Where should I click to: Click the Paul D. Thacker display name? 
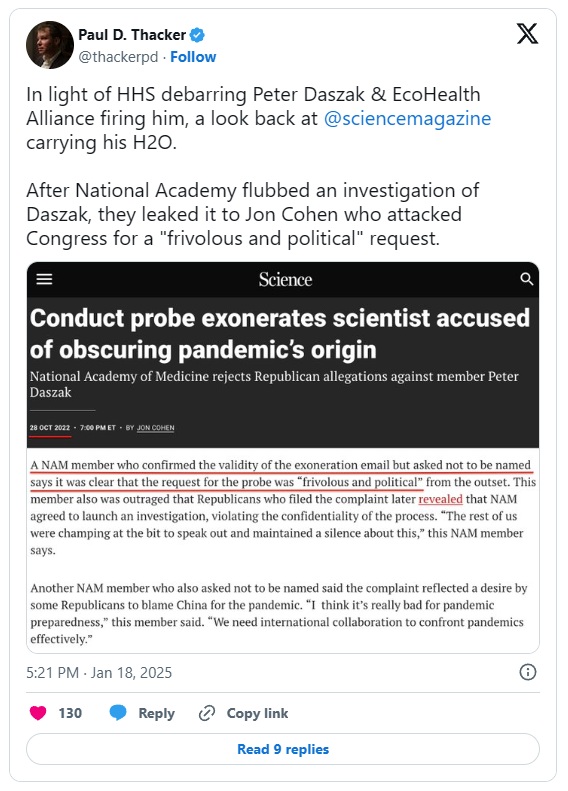pyautogui.click(x=132, y=35)
